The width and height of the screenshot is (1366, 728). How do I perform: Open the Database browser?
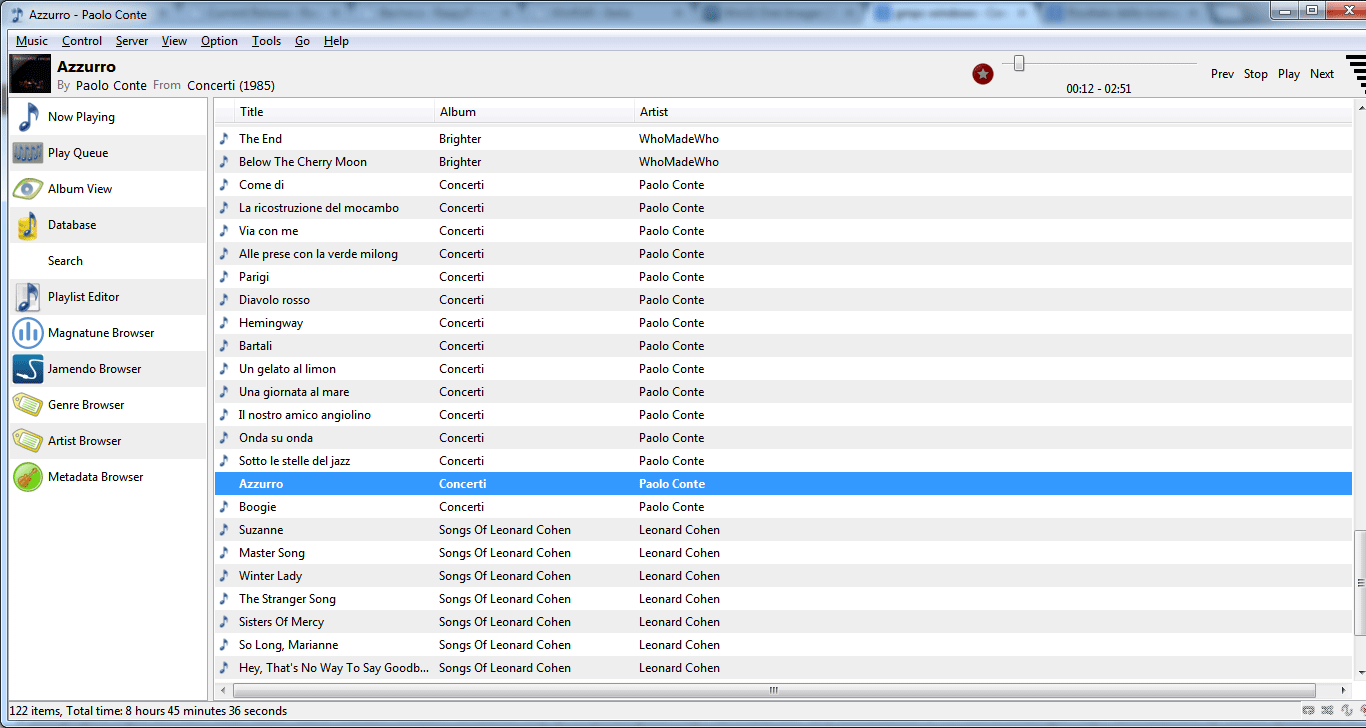(x=108, y=225)
